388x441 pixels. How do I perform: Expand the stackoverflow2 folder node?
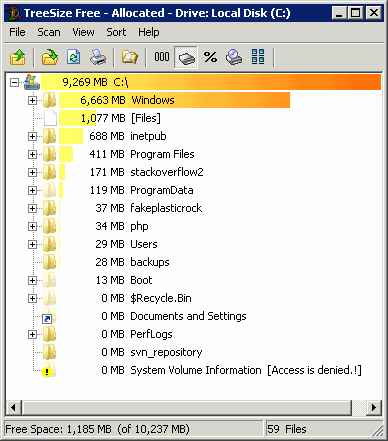[x=32, y=172]
